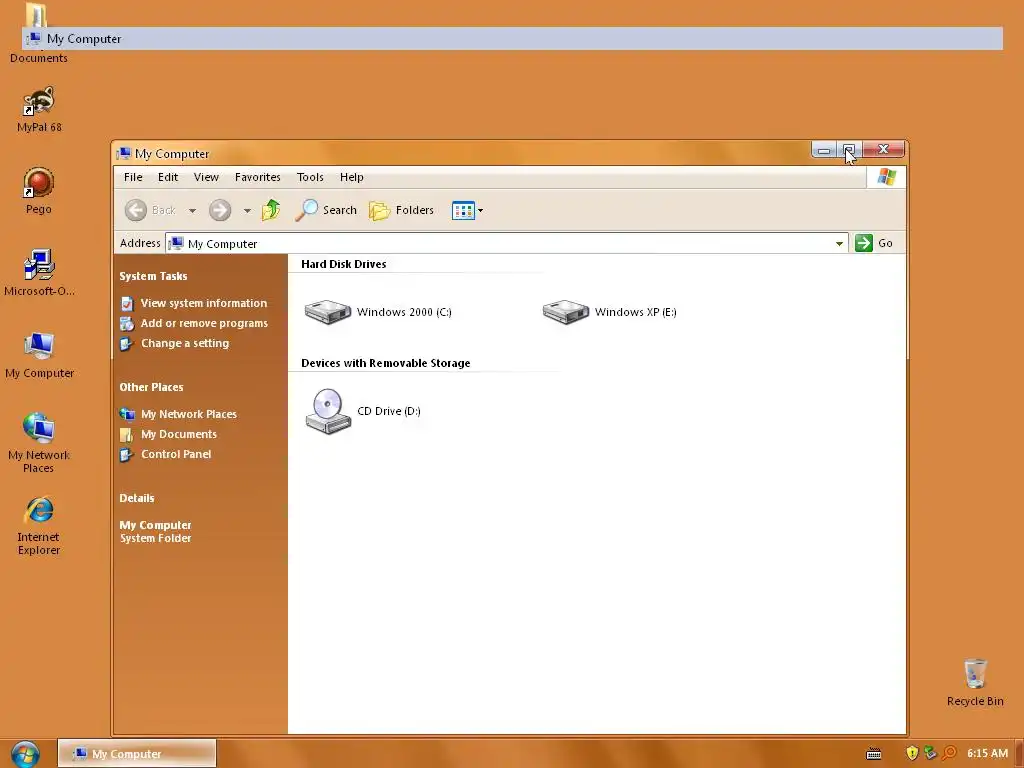Select the CD Drive (D:) icon

coord(328,411)
